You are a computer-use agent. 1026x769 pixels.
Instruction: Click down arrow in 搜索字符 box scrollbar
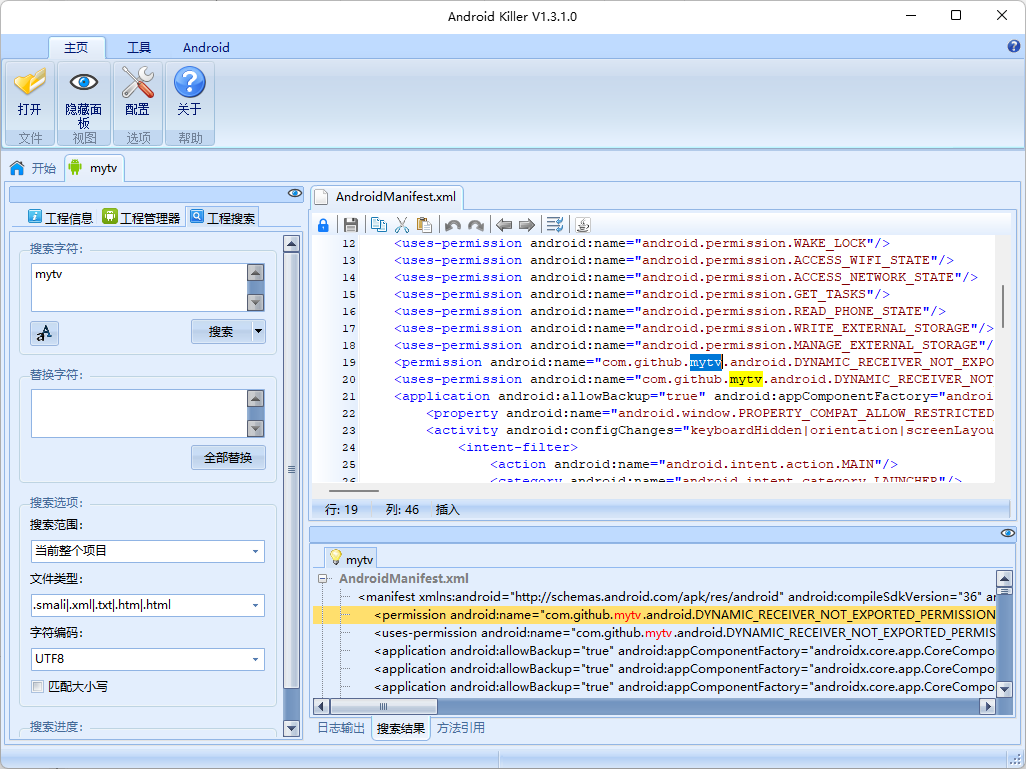pyautogui.click(x=255, y=302)
